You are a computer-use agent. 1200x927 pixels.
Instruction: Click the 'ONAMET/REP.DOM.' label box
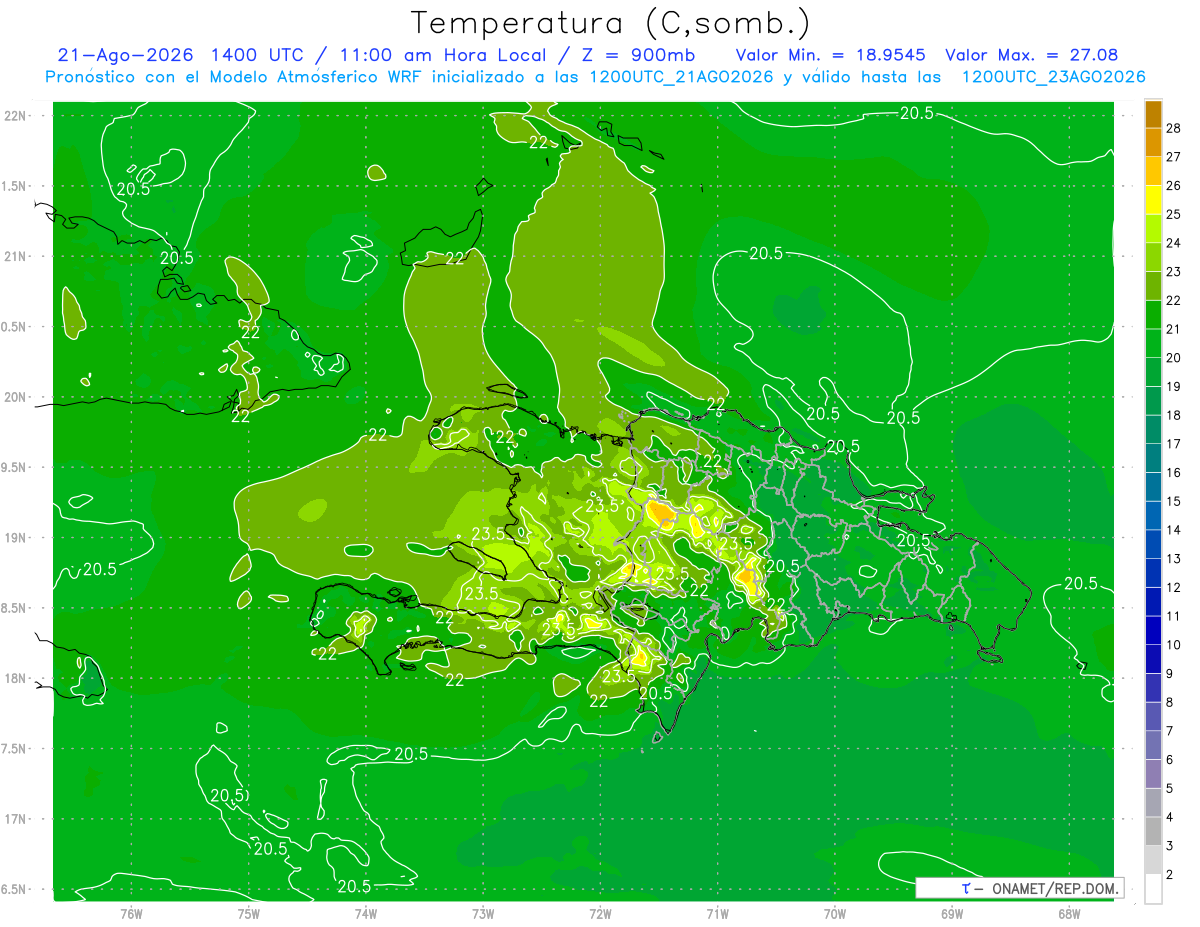pos(1019,888)
